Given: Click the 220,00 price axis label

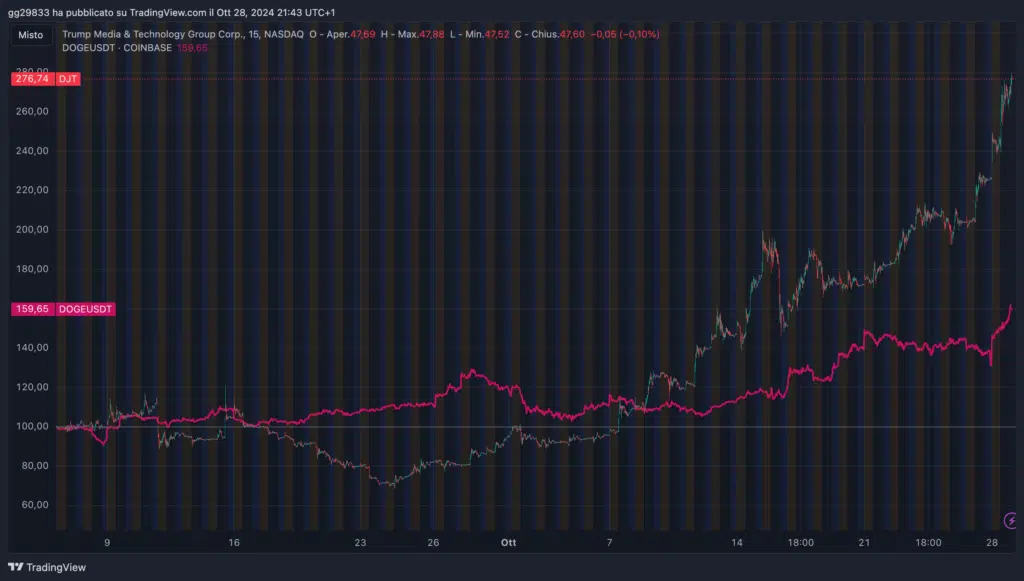Looking at the screenshot, I should click(x=32, y=190).
